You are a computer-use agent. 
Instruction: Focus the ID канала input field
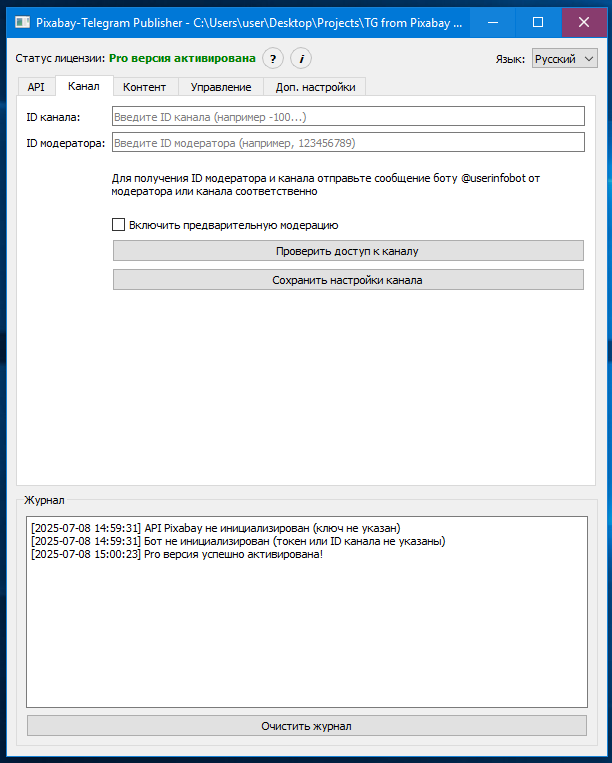point(348,117)
